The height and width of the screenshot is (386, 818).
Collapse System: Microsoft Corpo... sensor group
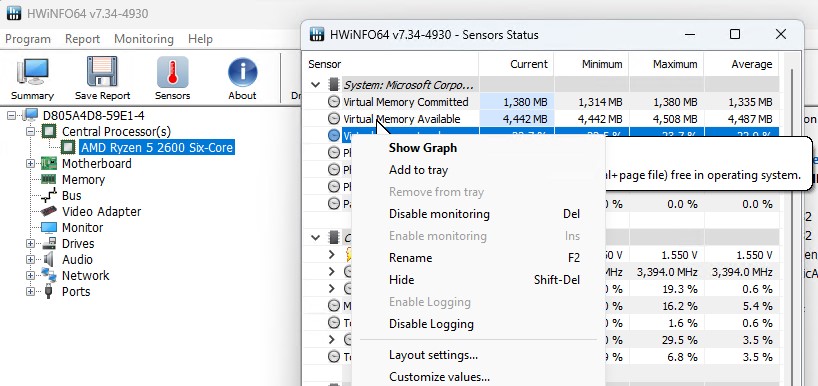(315, 85)
